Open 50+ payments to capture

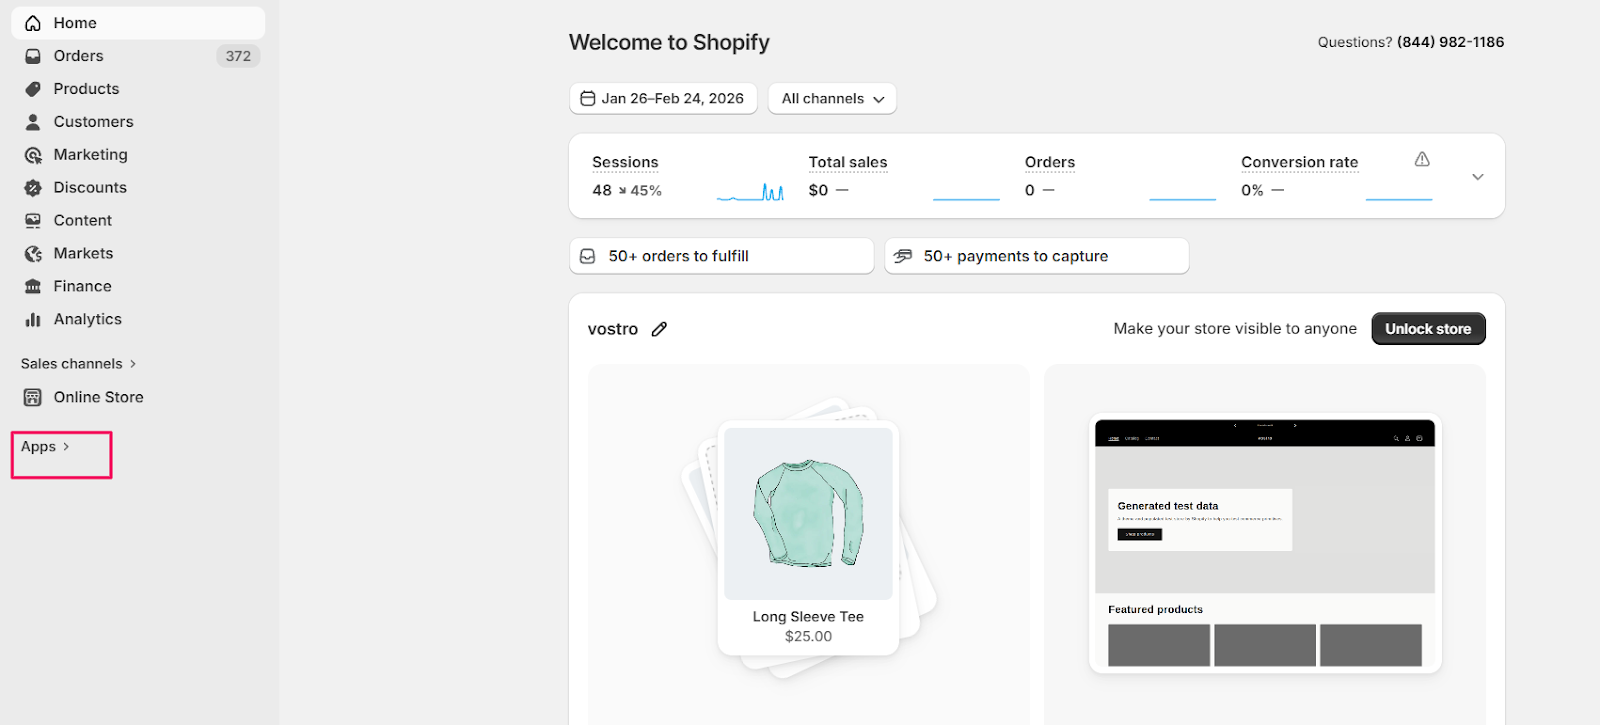(x=1036, y=256)
